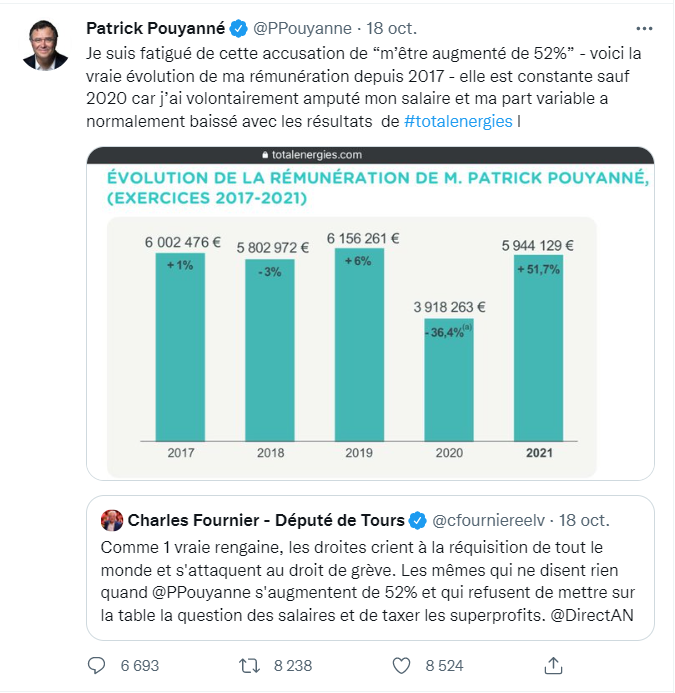Click the 8 524 likes count
675x693 pixels.
click(445, 664)
